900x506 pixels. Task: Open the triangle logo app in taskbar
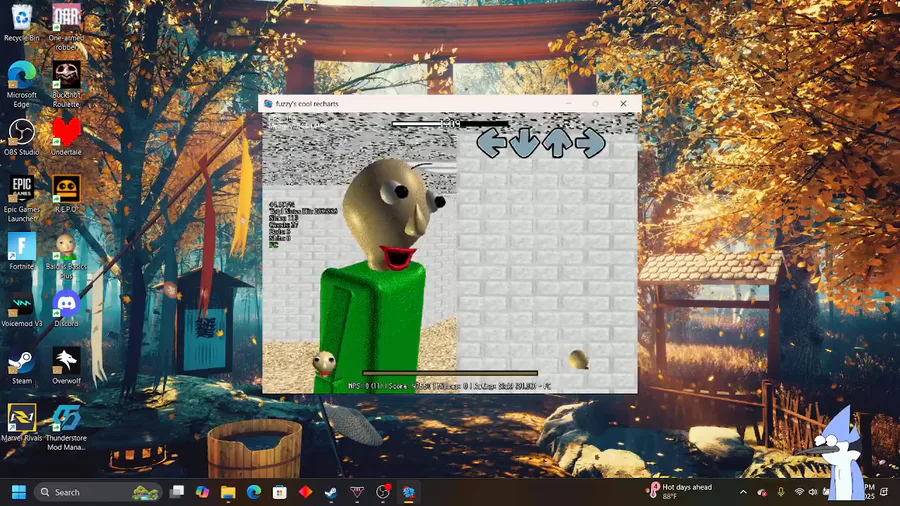357,492
